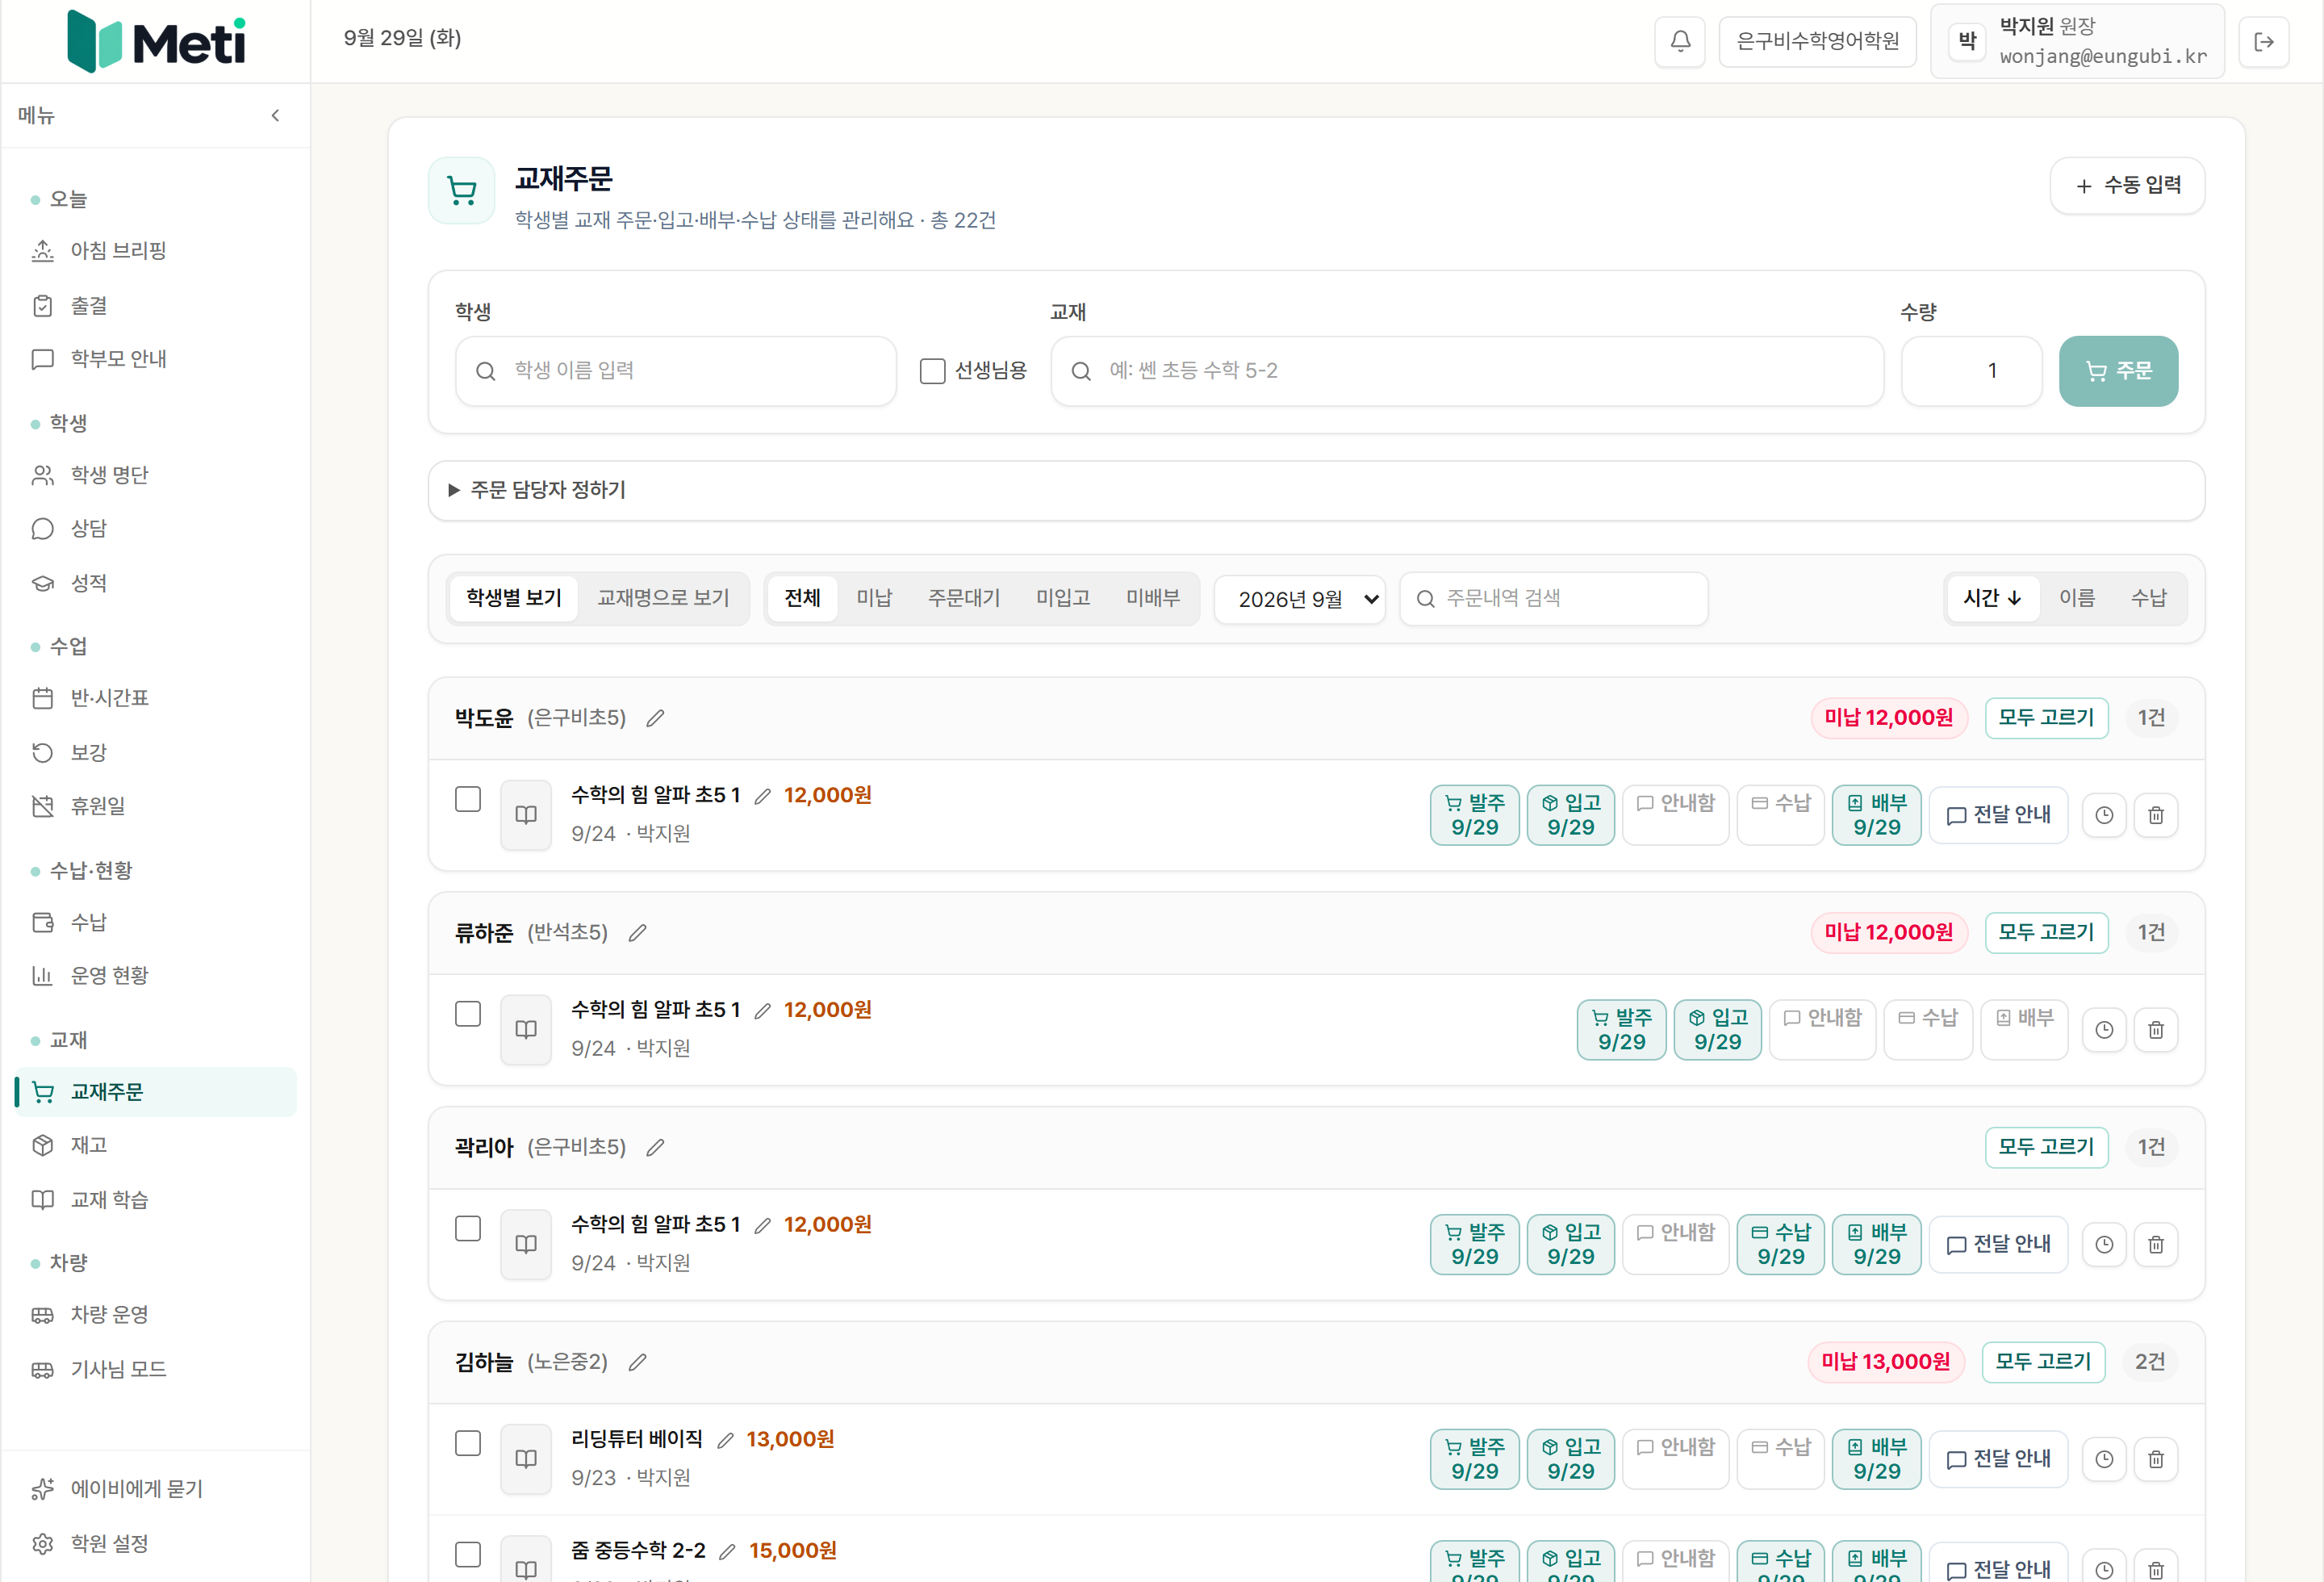Filter orders by 미입고 tab
Viewport: 2324px width, 1582px height.
click(x=1062, y=598)
